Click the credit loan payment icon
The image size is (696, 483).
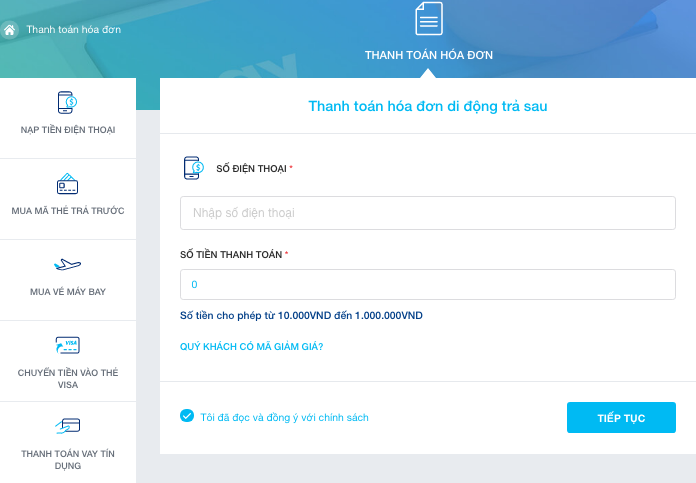tap(68, 426)
